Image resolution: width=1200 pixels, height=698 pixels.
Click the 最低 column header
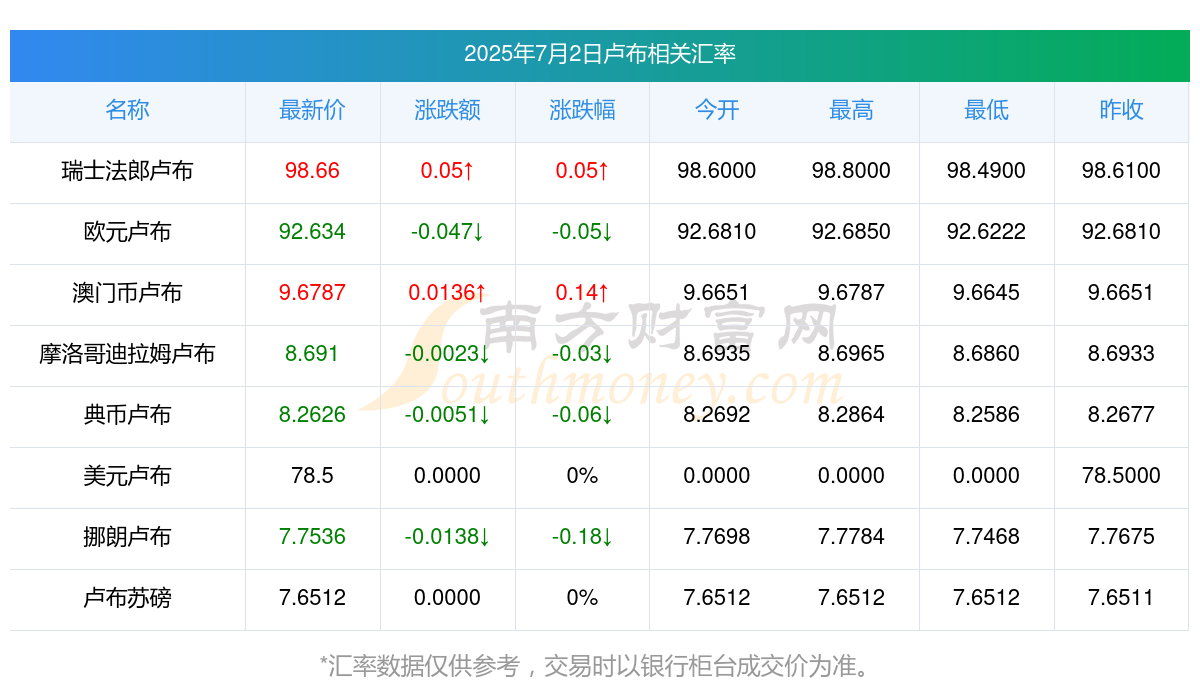coord(986,110)
